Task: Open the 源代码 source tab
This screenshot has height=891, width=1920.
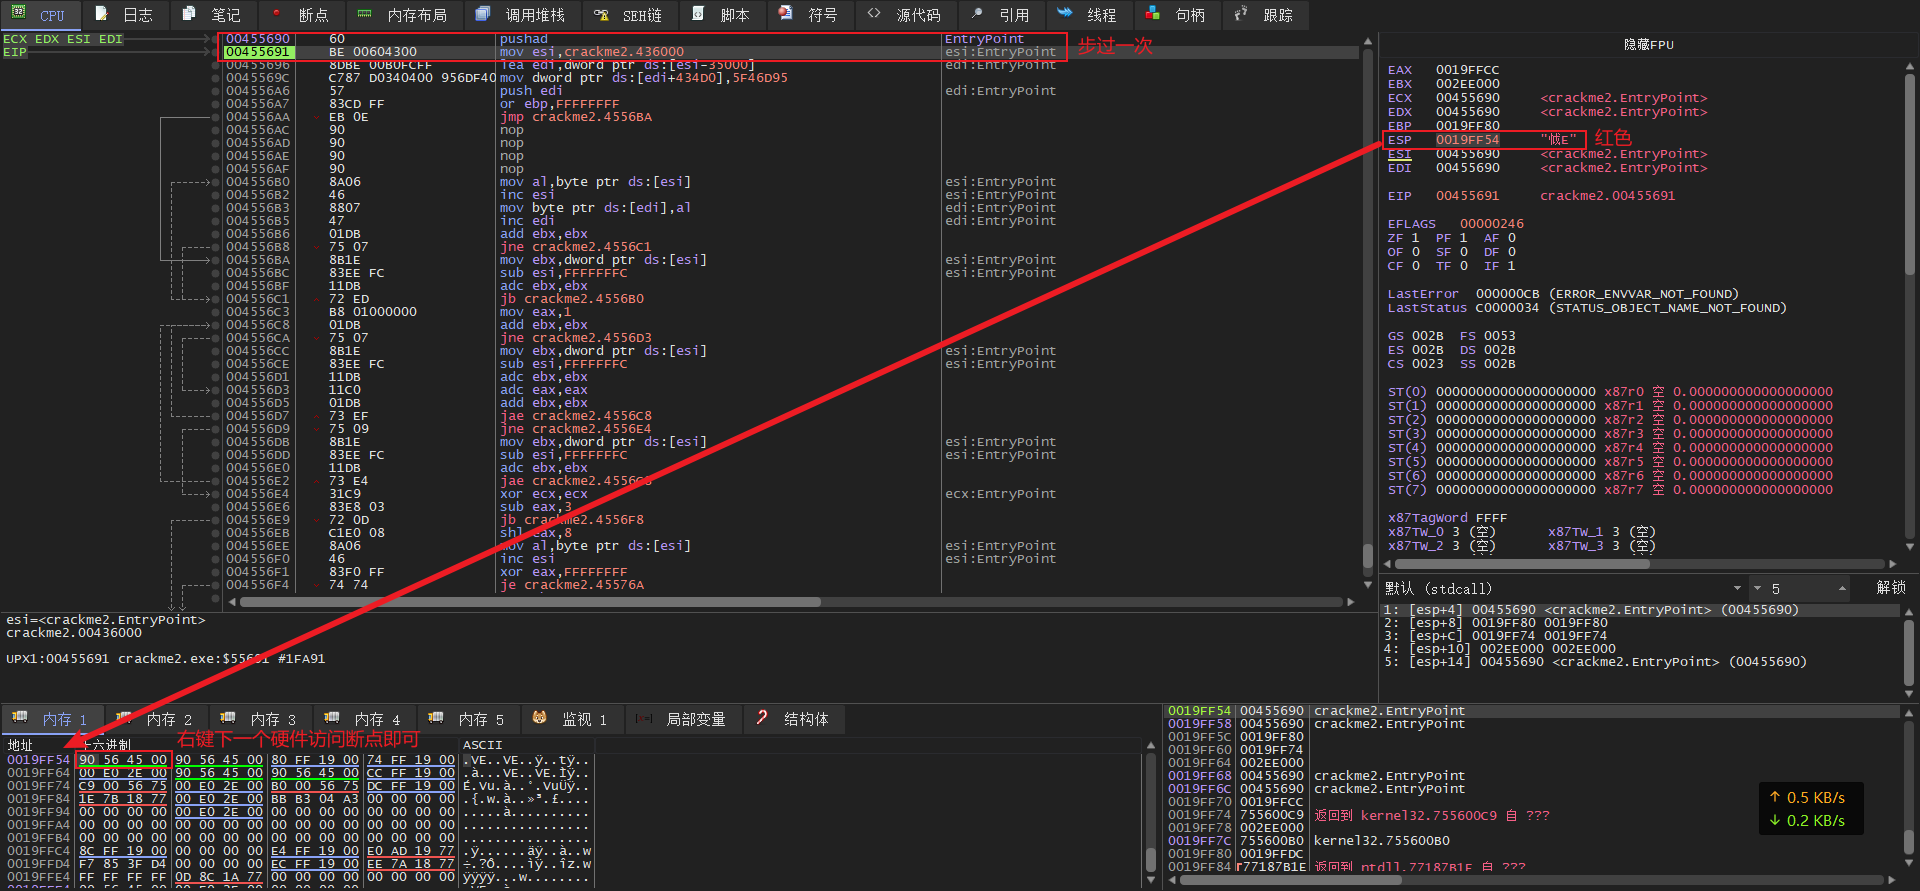Action: (906, 15)
